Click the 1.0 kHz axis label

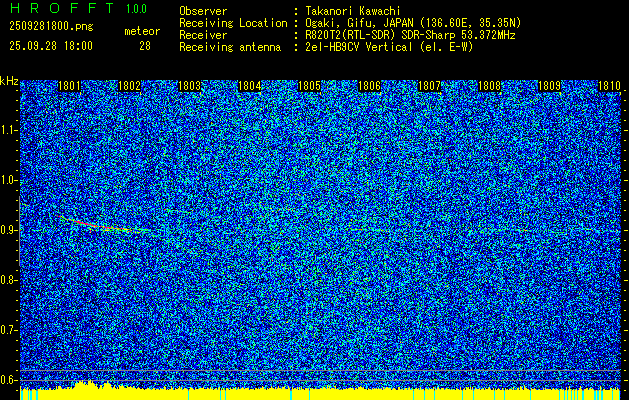point(8,181)
